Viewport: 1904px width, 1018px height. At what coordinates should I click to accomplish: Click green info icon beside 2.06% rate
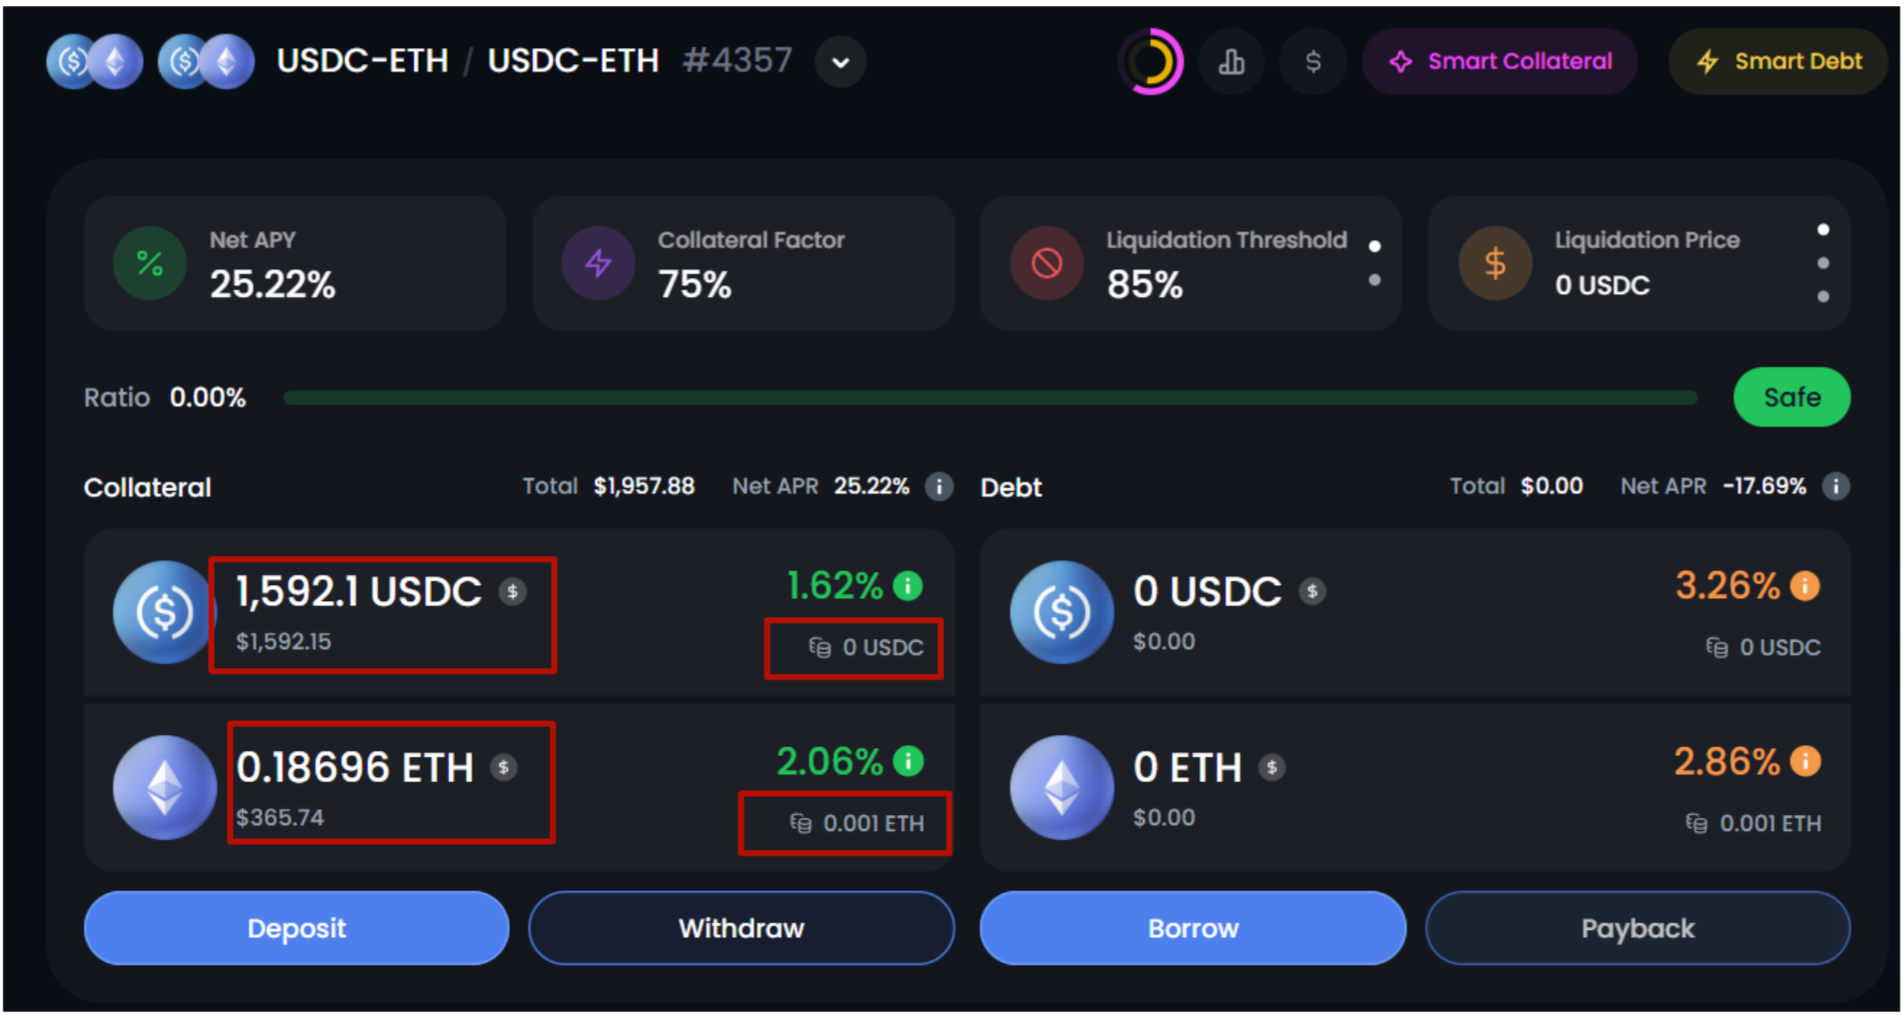[908, 762]
